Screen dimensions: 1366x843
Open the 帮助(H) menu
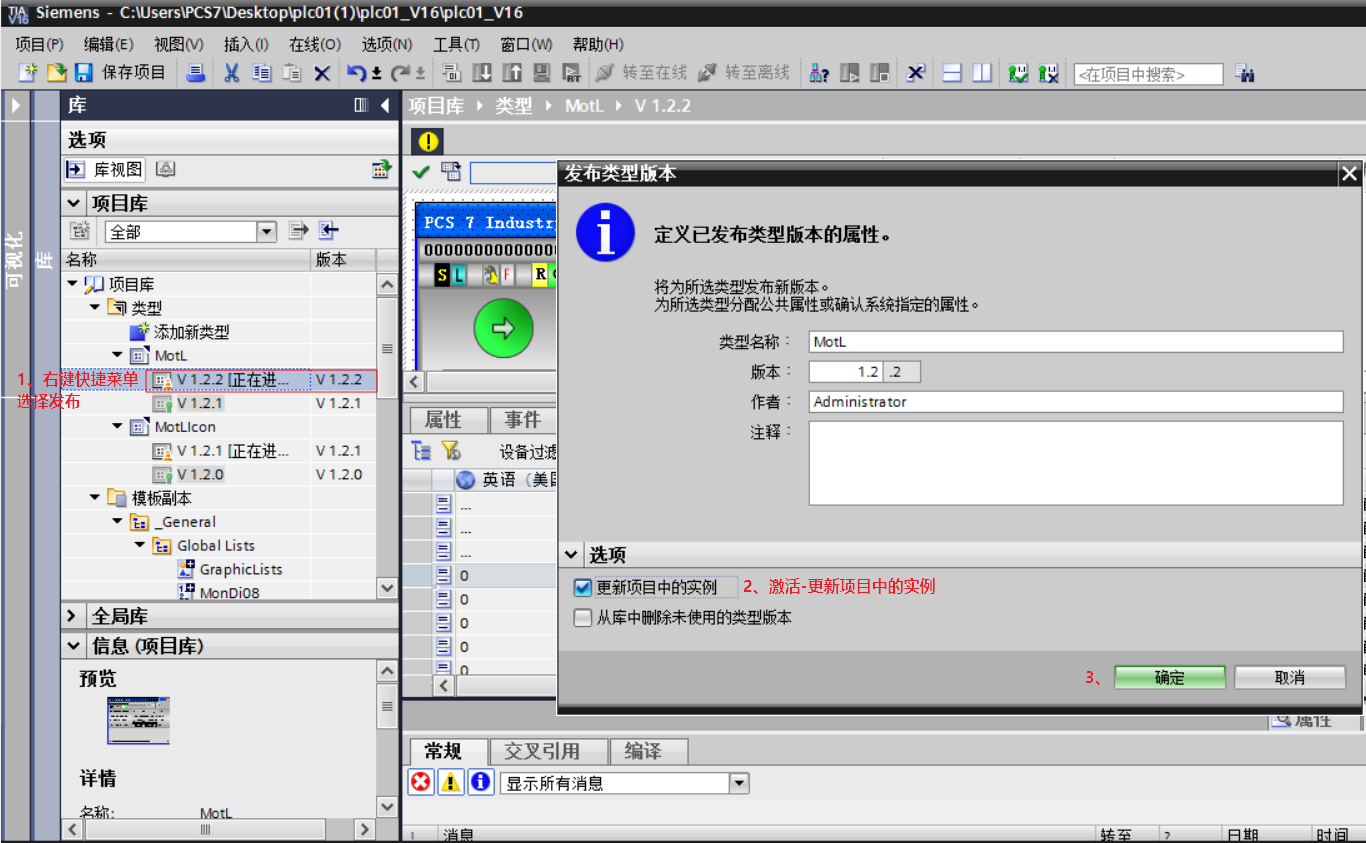click(x=598, y=44)
